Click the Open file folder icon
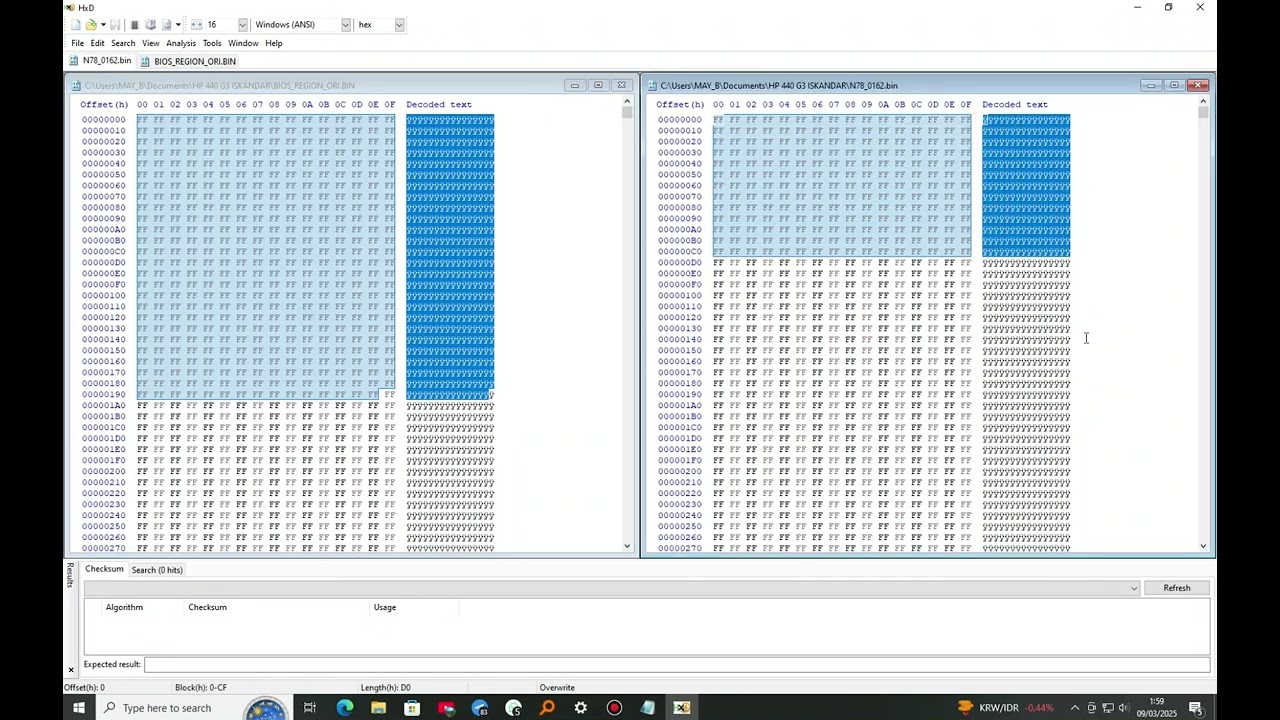The width and height of the screenshot is (1280, 720). coord(90,25)
